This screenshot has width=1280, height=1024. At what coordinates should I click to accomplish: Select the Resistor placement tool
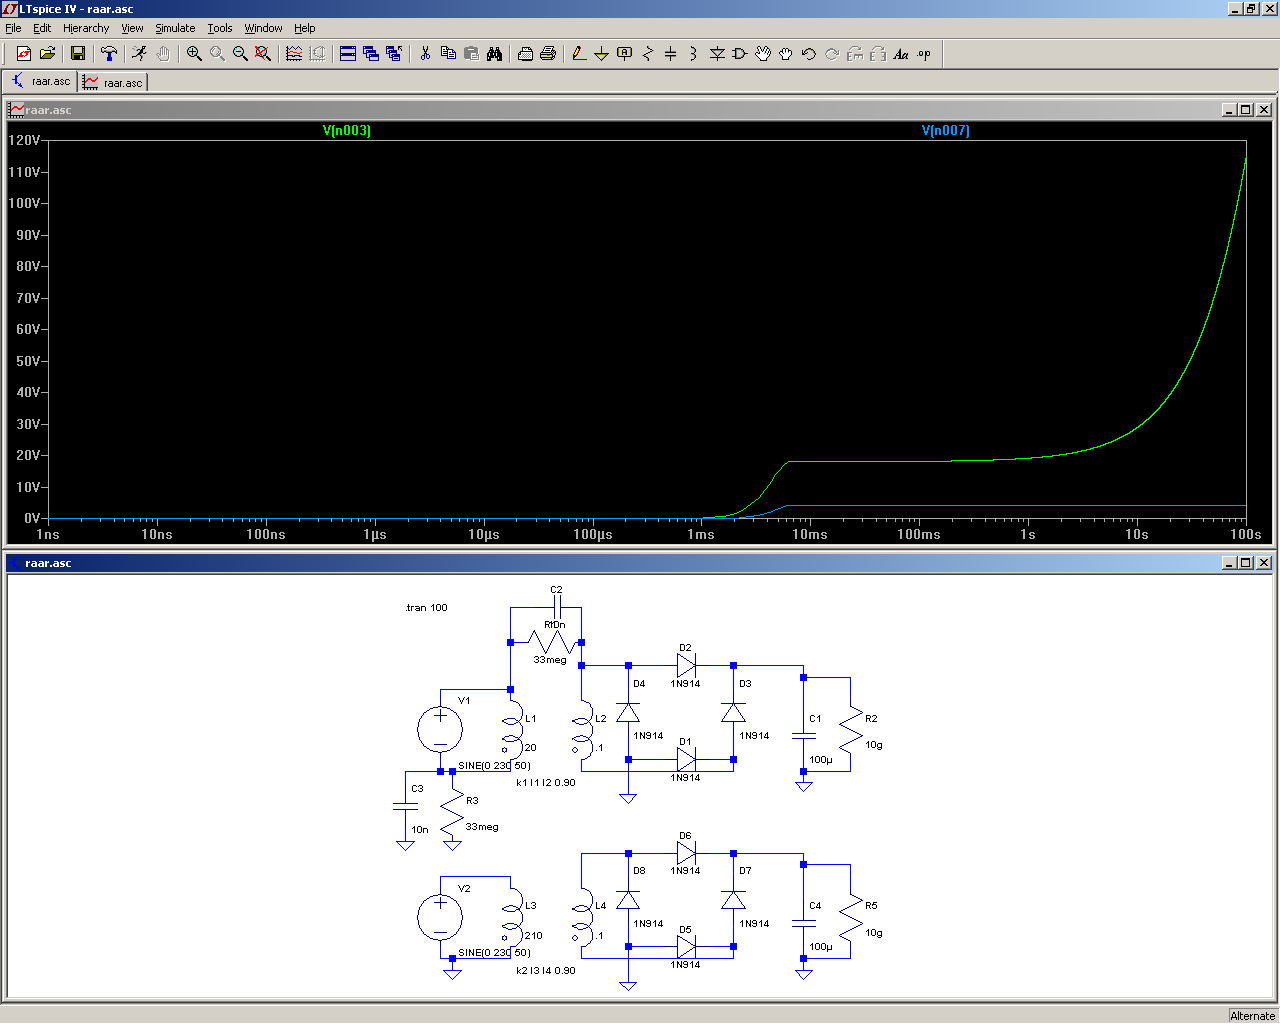point(648,54)
